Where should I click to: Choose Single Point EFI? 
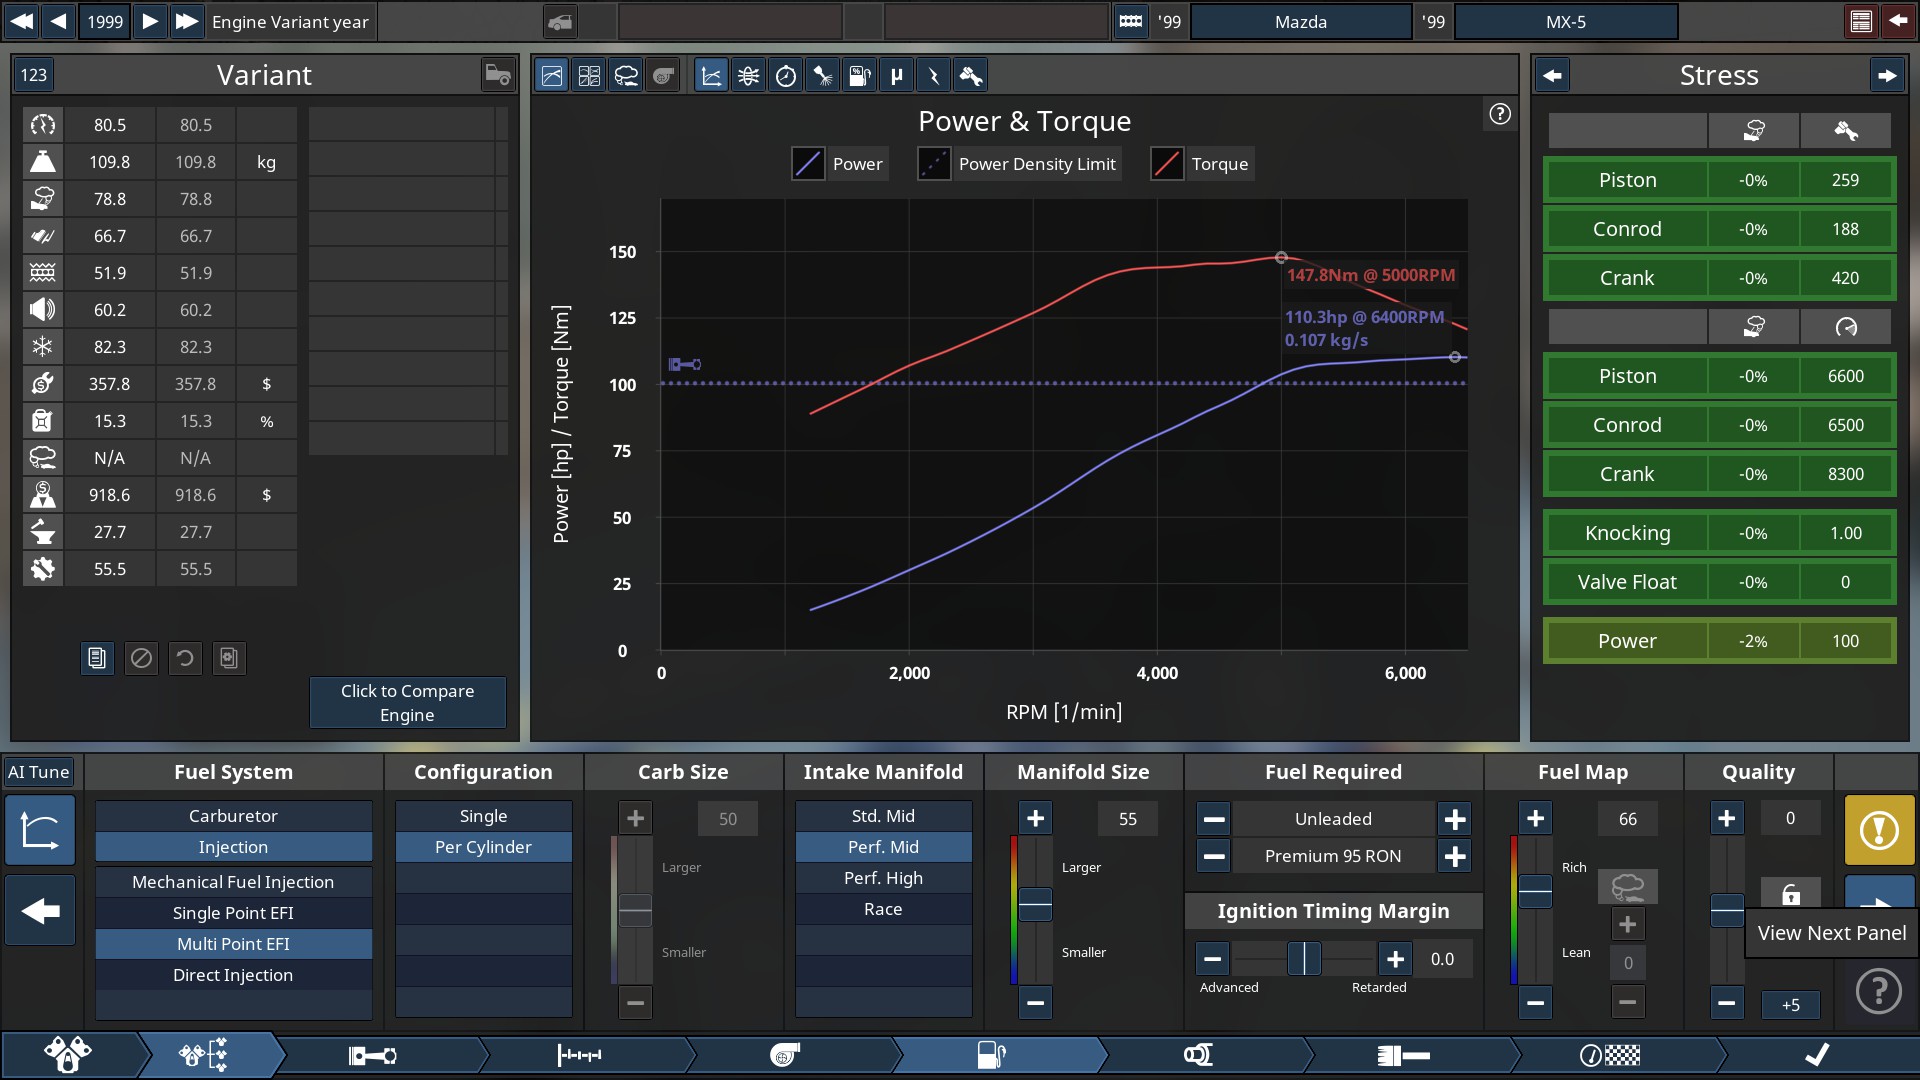click(x=233, y=913)
